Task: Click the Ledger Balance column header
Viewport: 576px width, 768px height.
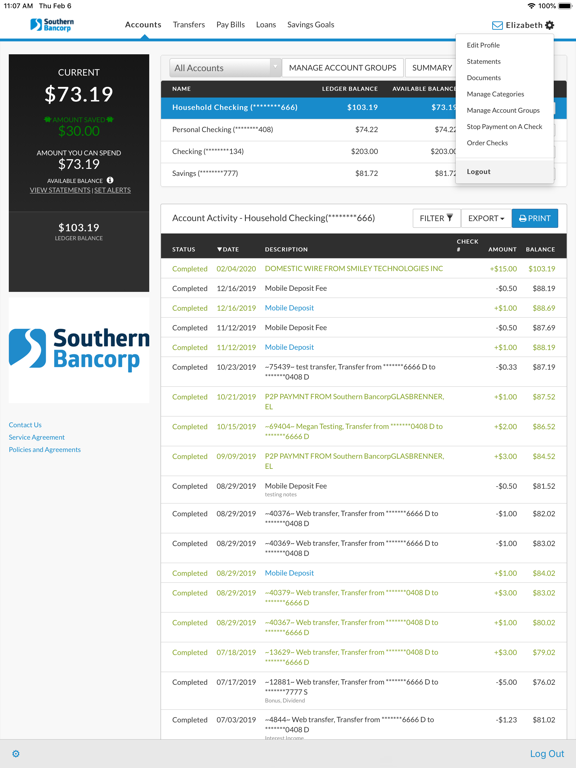Action: (350, 89)
